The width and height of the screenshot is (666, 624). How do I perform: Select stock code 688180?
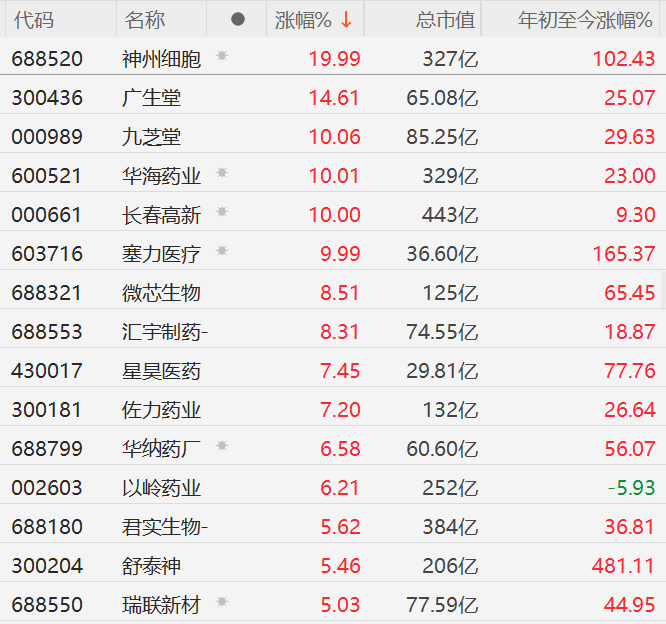(x=47, y=527)
